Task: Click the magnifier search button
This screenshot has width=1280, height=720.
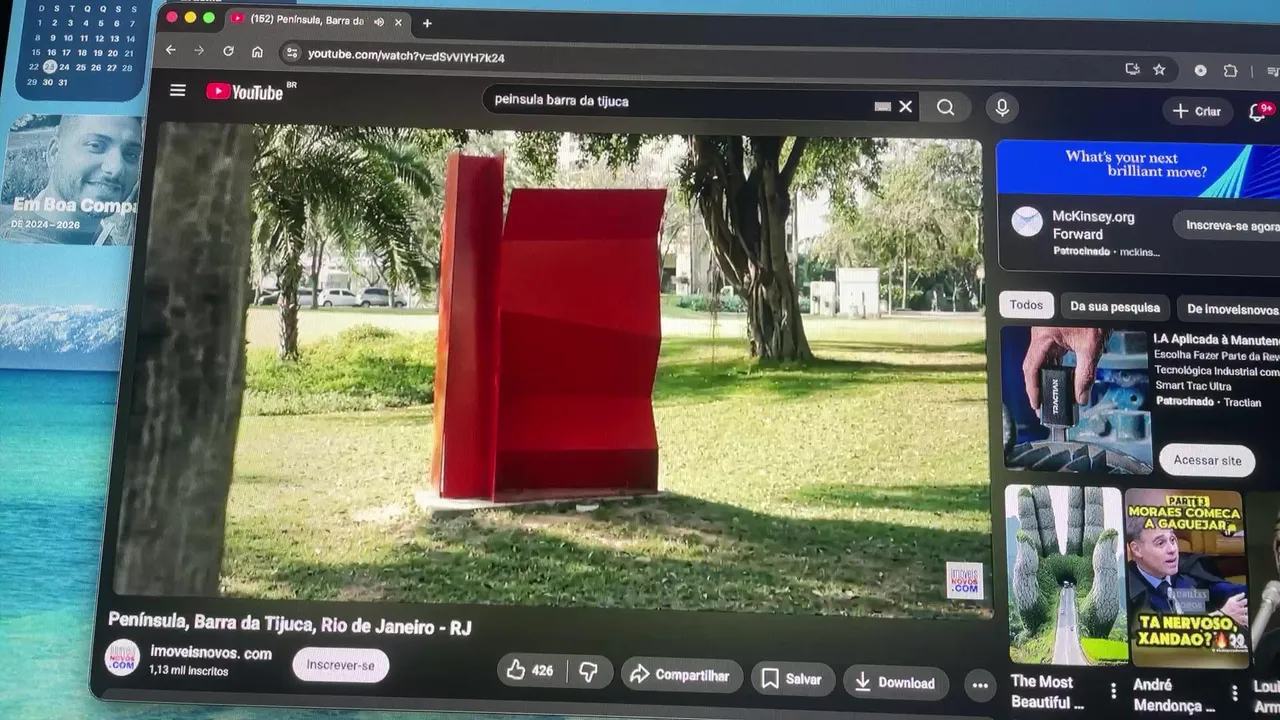Action: (x=945, y=107)
